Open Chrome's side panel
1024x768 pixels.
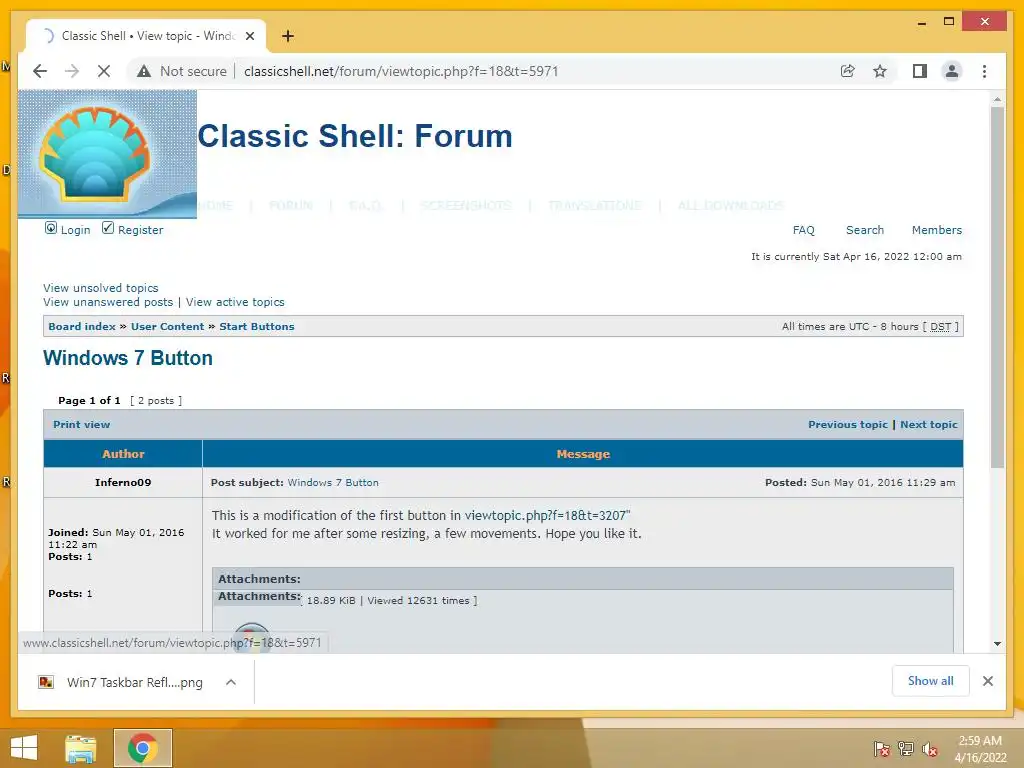920,71
